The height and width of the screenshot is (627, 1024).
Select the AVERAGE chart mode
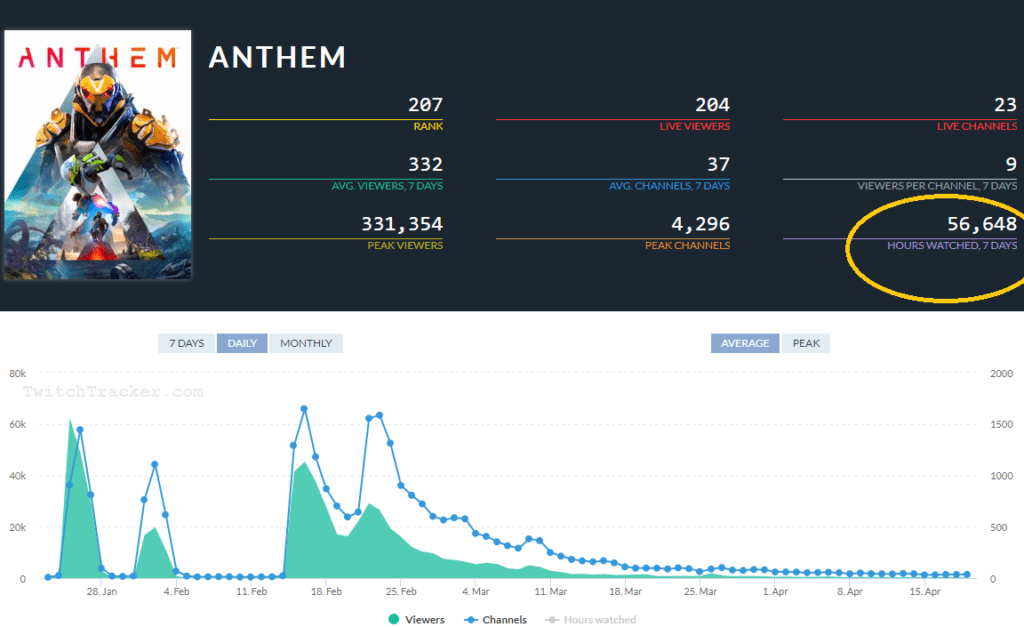click(x=744, y=343)
